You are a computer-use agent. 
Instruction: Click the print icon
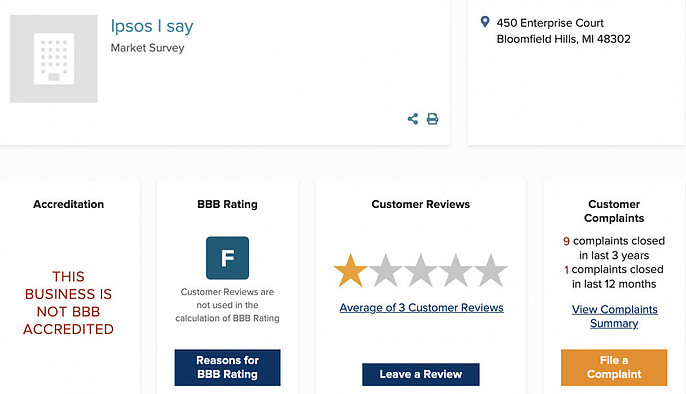tap(432, 119)
